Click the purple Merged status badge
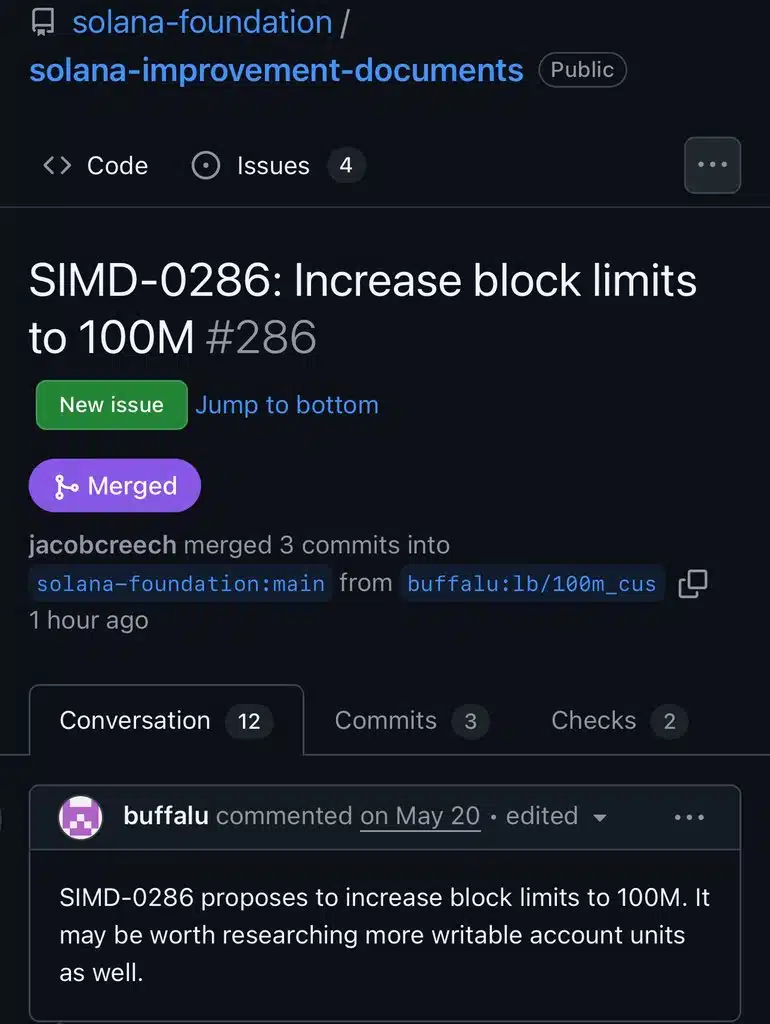Image resolution: width=770 pixels, height=1024 pixels. (x=115, y=486)
